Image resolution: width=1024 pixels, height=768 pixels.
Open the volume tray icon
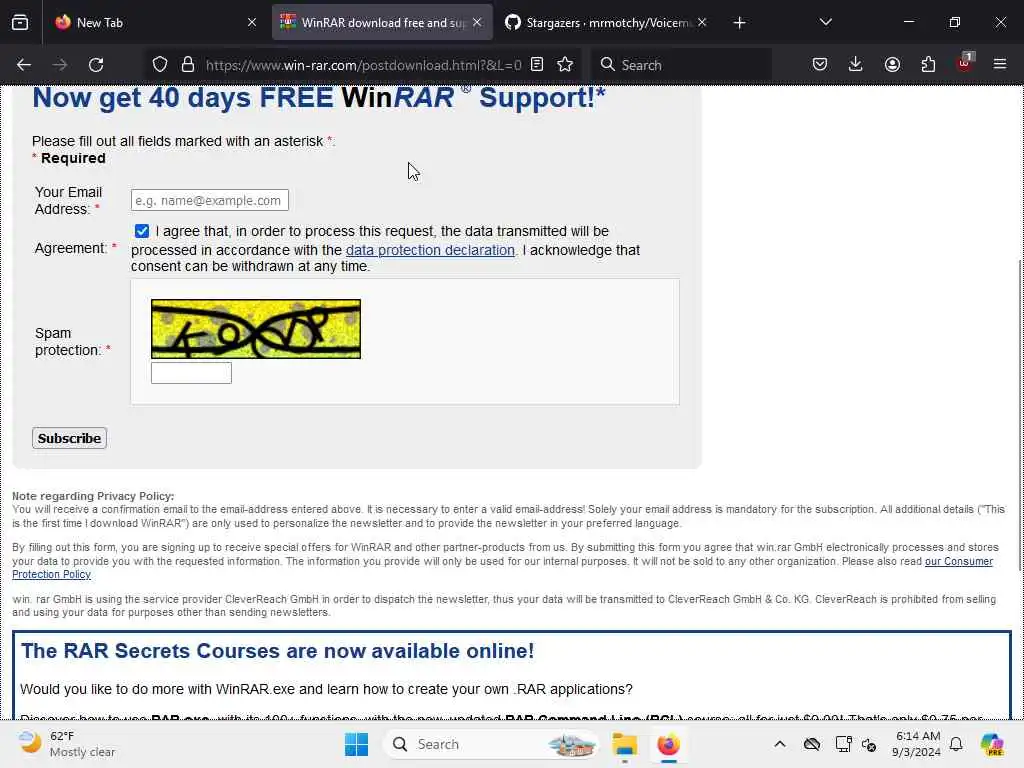tap(869, 745)
